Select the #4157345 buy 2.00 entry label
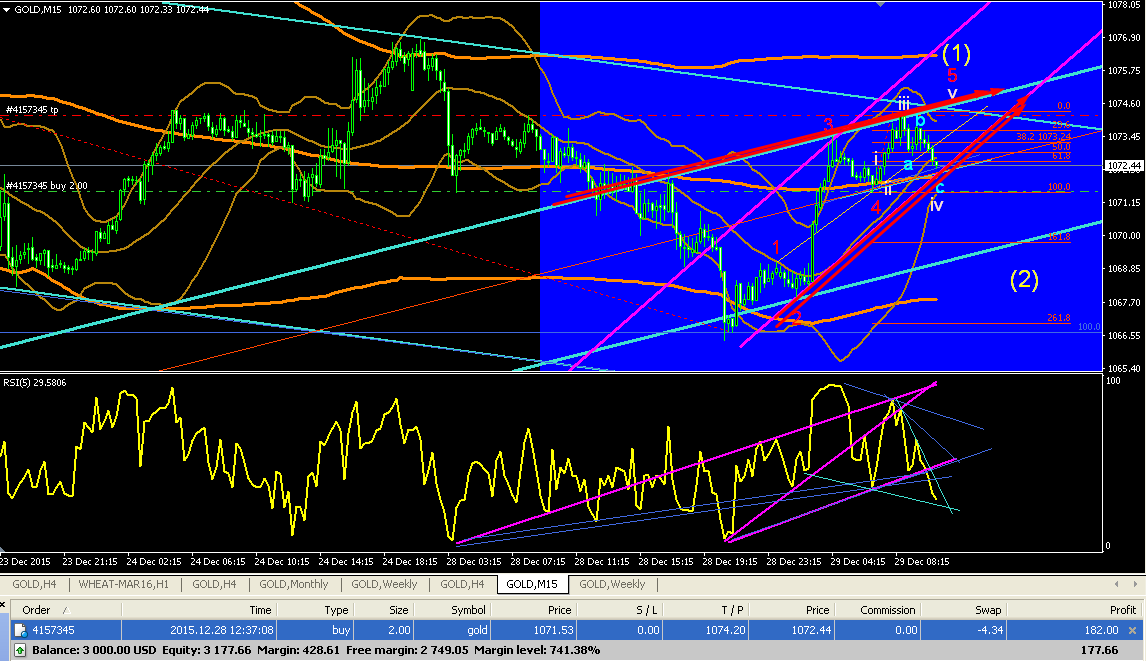The height and width of the screenshot is (661, 1146). 47,186
